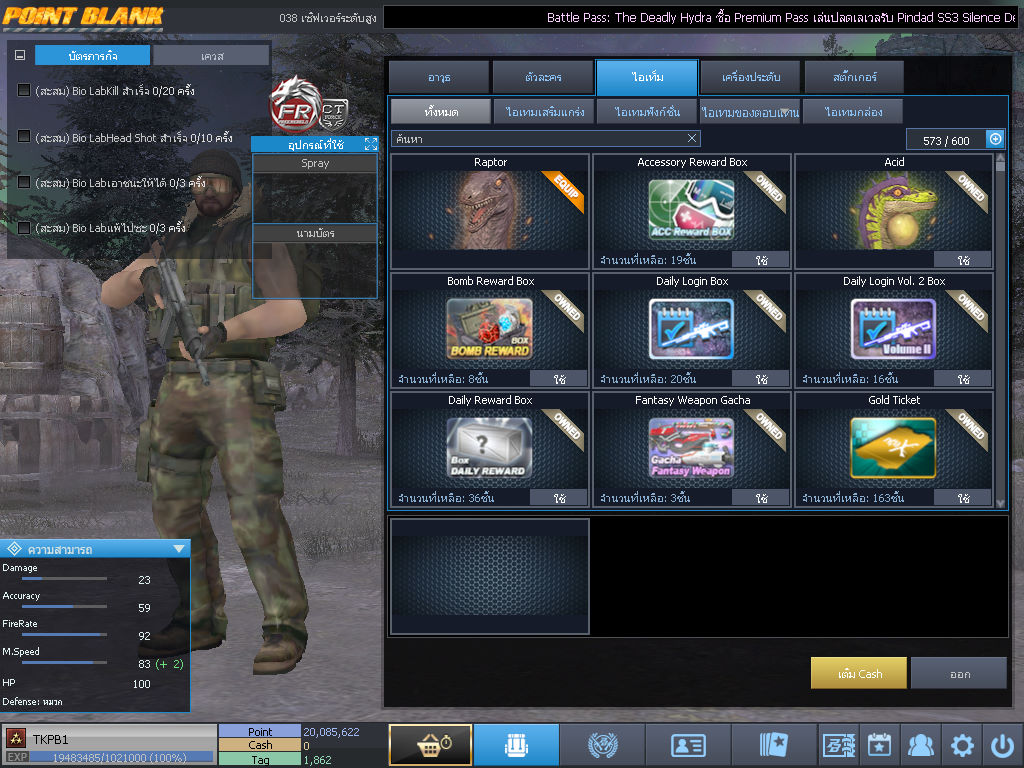This screenshot has height=768, width=1024.
Task: Select the ไอเทมกล่อง (box items) filter tab
Action: click(853, 112)
